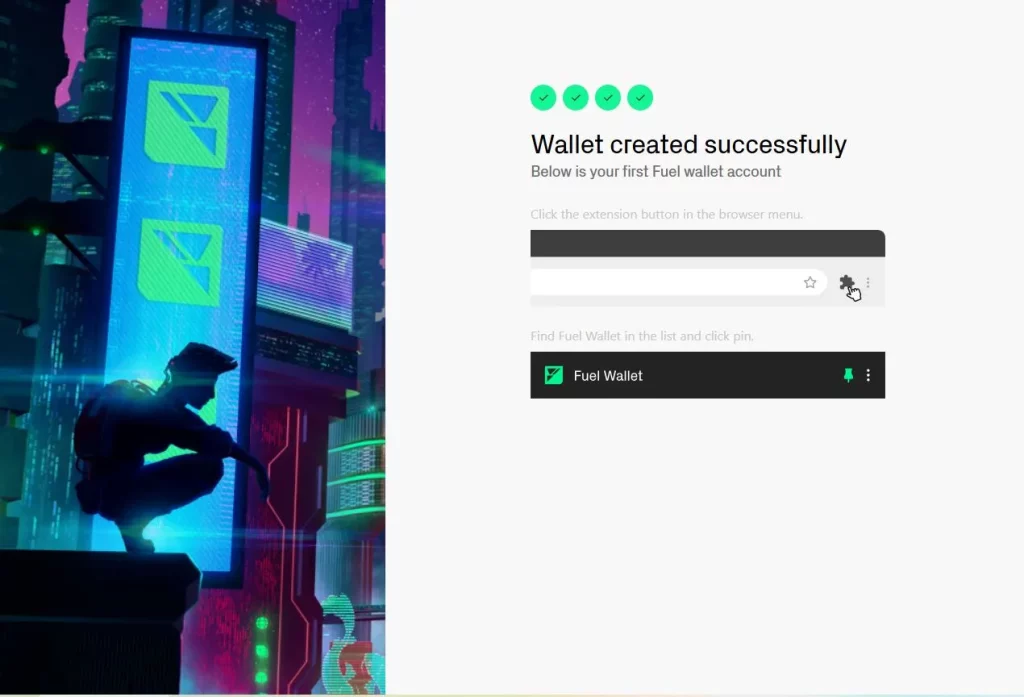The image size is (1024, 697).
Task: Click the dark browser tab strip illustration
Action: click(x=707, y=243)
